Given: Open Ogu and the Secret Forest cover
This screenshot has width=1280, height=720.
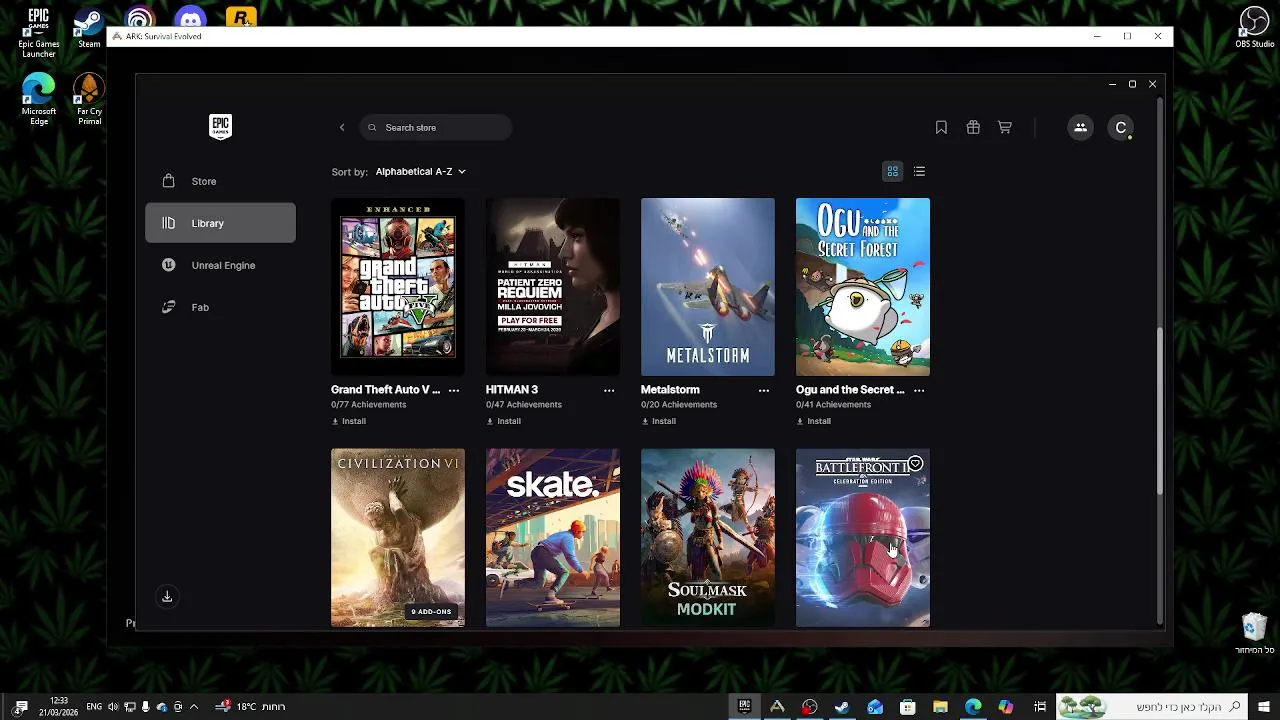Looking at the screenshot, I should pos(863,287).
